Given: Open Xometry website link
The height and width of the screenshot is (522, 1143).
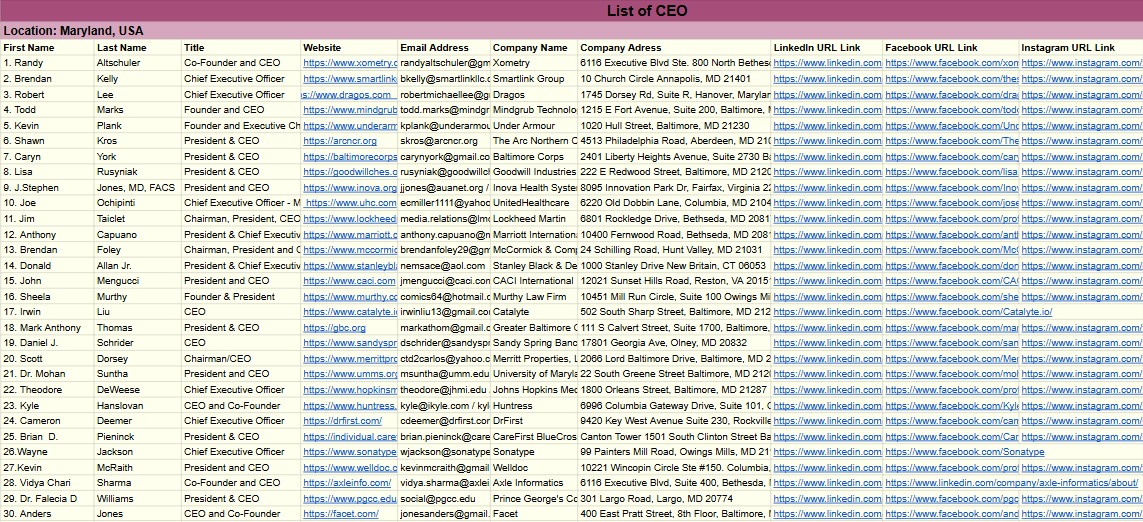Looking at the screenshot, I should [x=350, y=63].
